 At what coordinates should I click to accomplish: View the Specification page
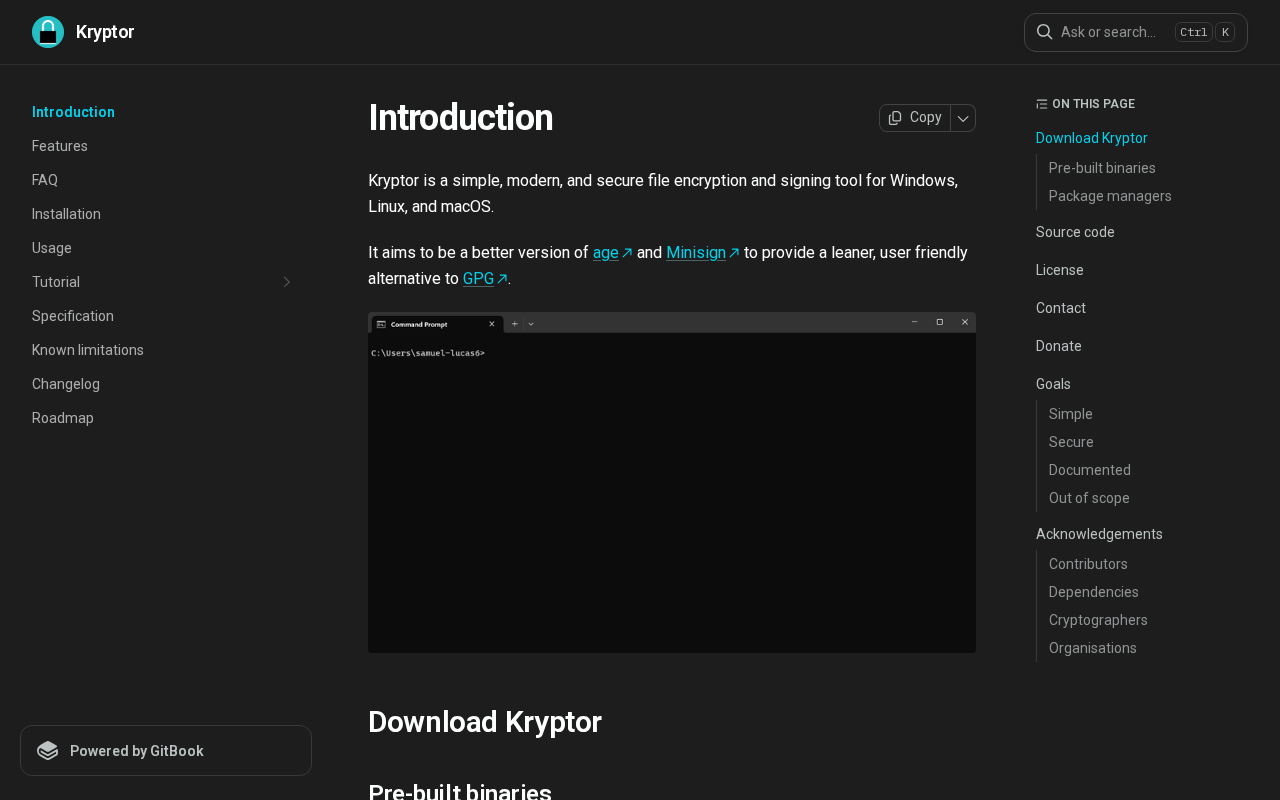point(73,316)
